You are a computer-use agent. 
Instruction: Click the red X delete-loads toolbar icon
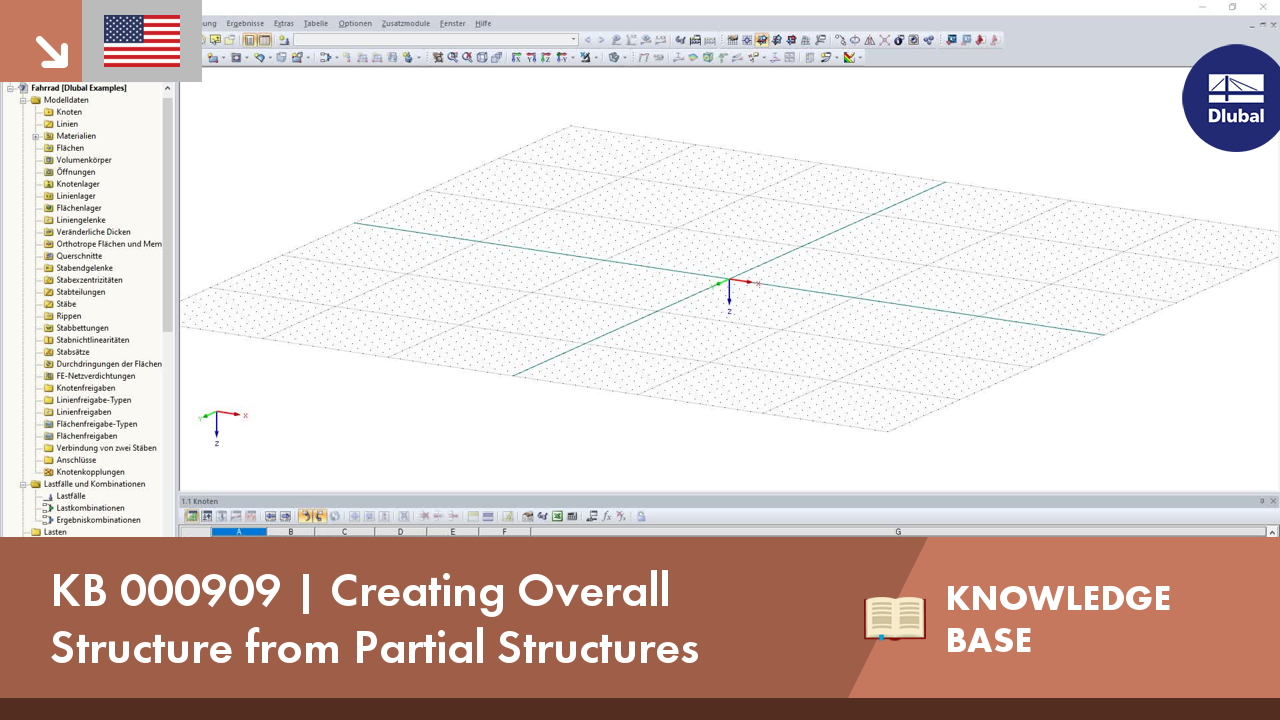884,40
